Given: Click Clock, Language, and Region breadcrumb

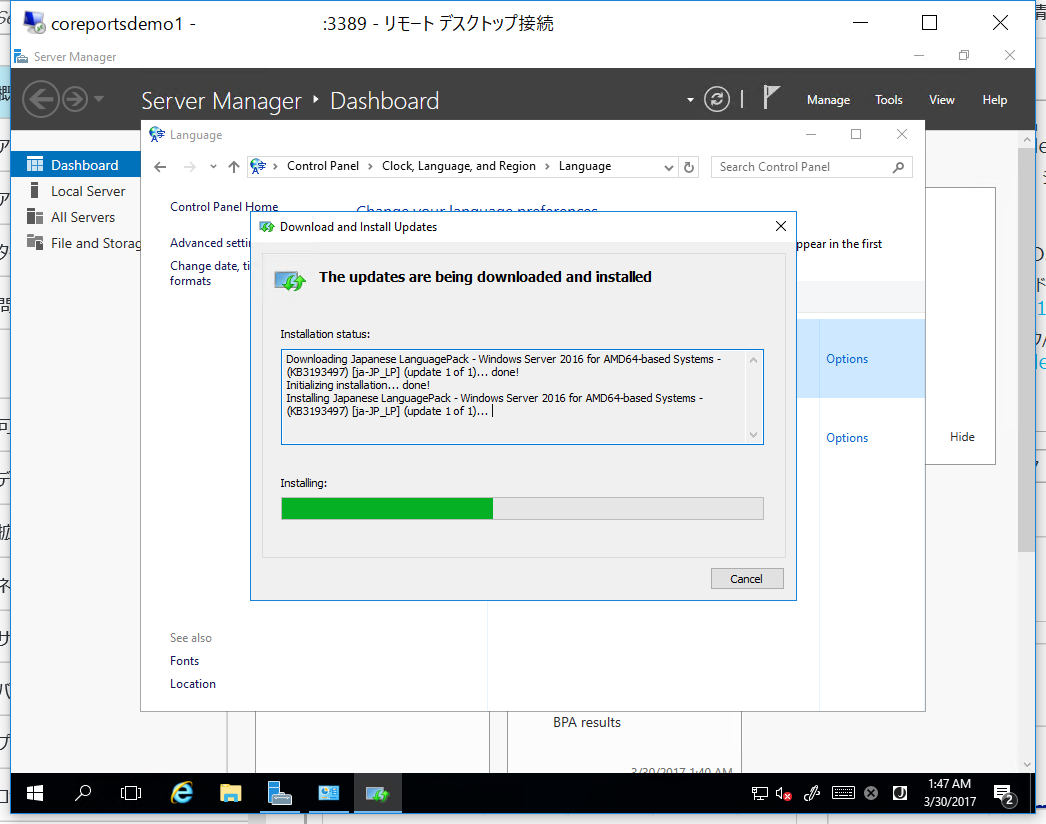Looking at the screenshot, I should (x=459, y=166).
